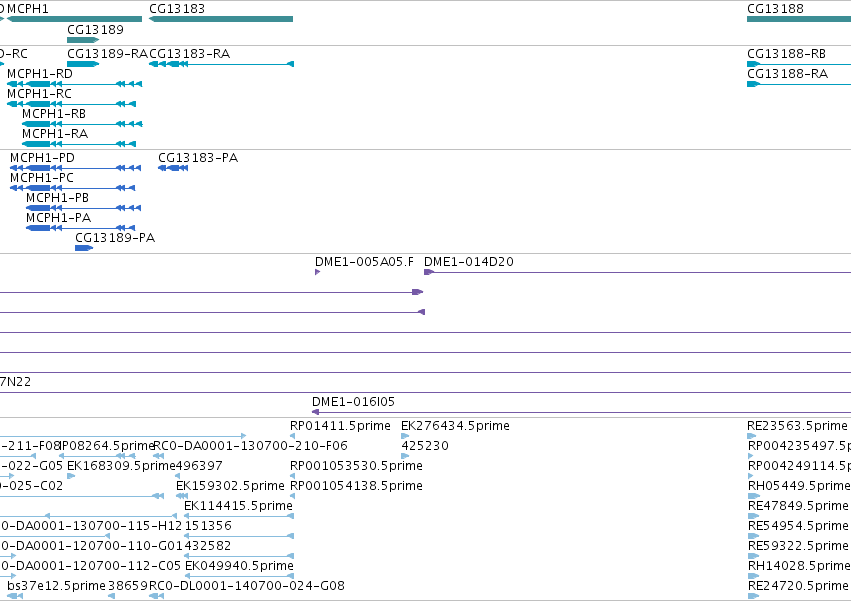Select the RC0-DL0001-140700-024-G08 EST label
The width and height of the screenshot is (851, 601).
[x=247, y=586]
